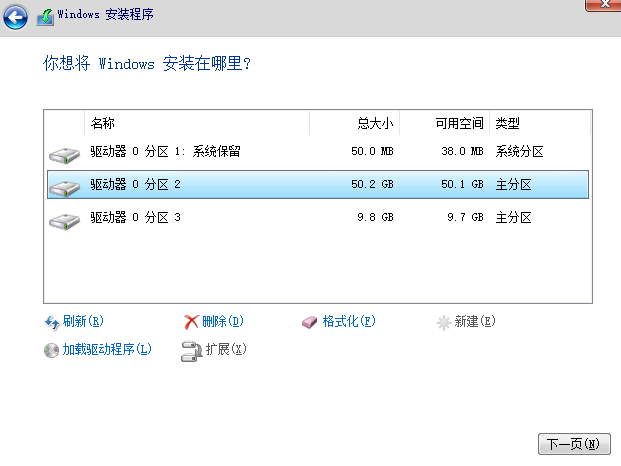Click the format (格式化) eraser icon
Viewport: 621px width, 466px height.
click(310, 322)
